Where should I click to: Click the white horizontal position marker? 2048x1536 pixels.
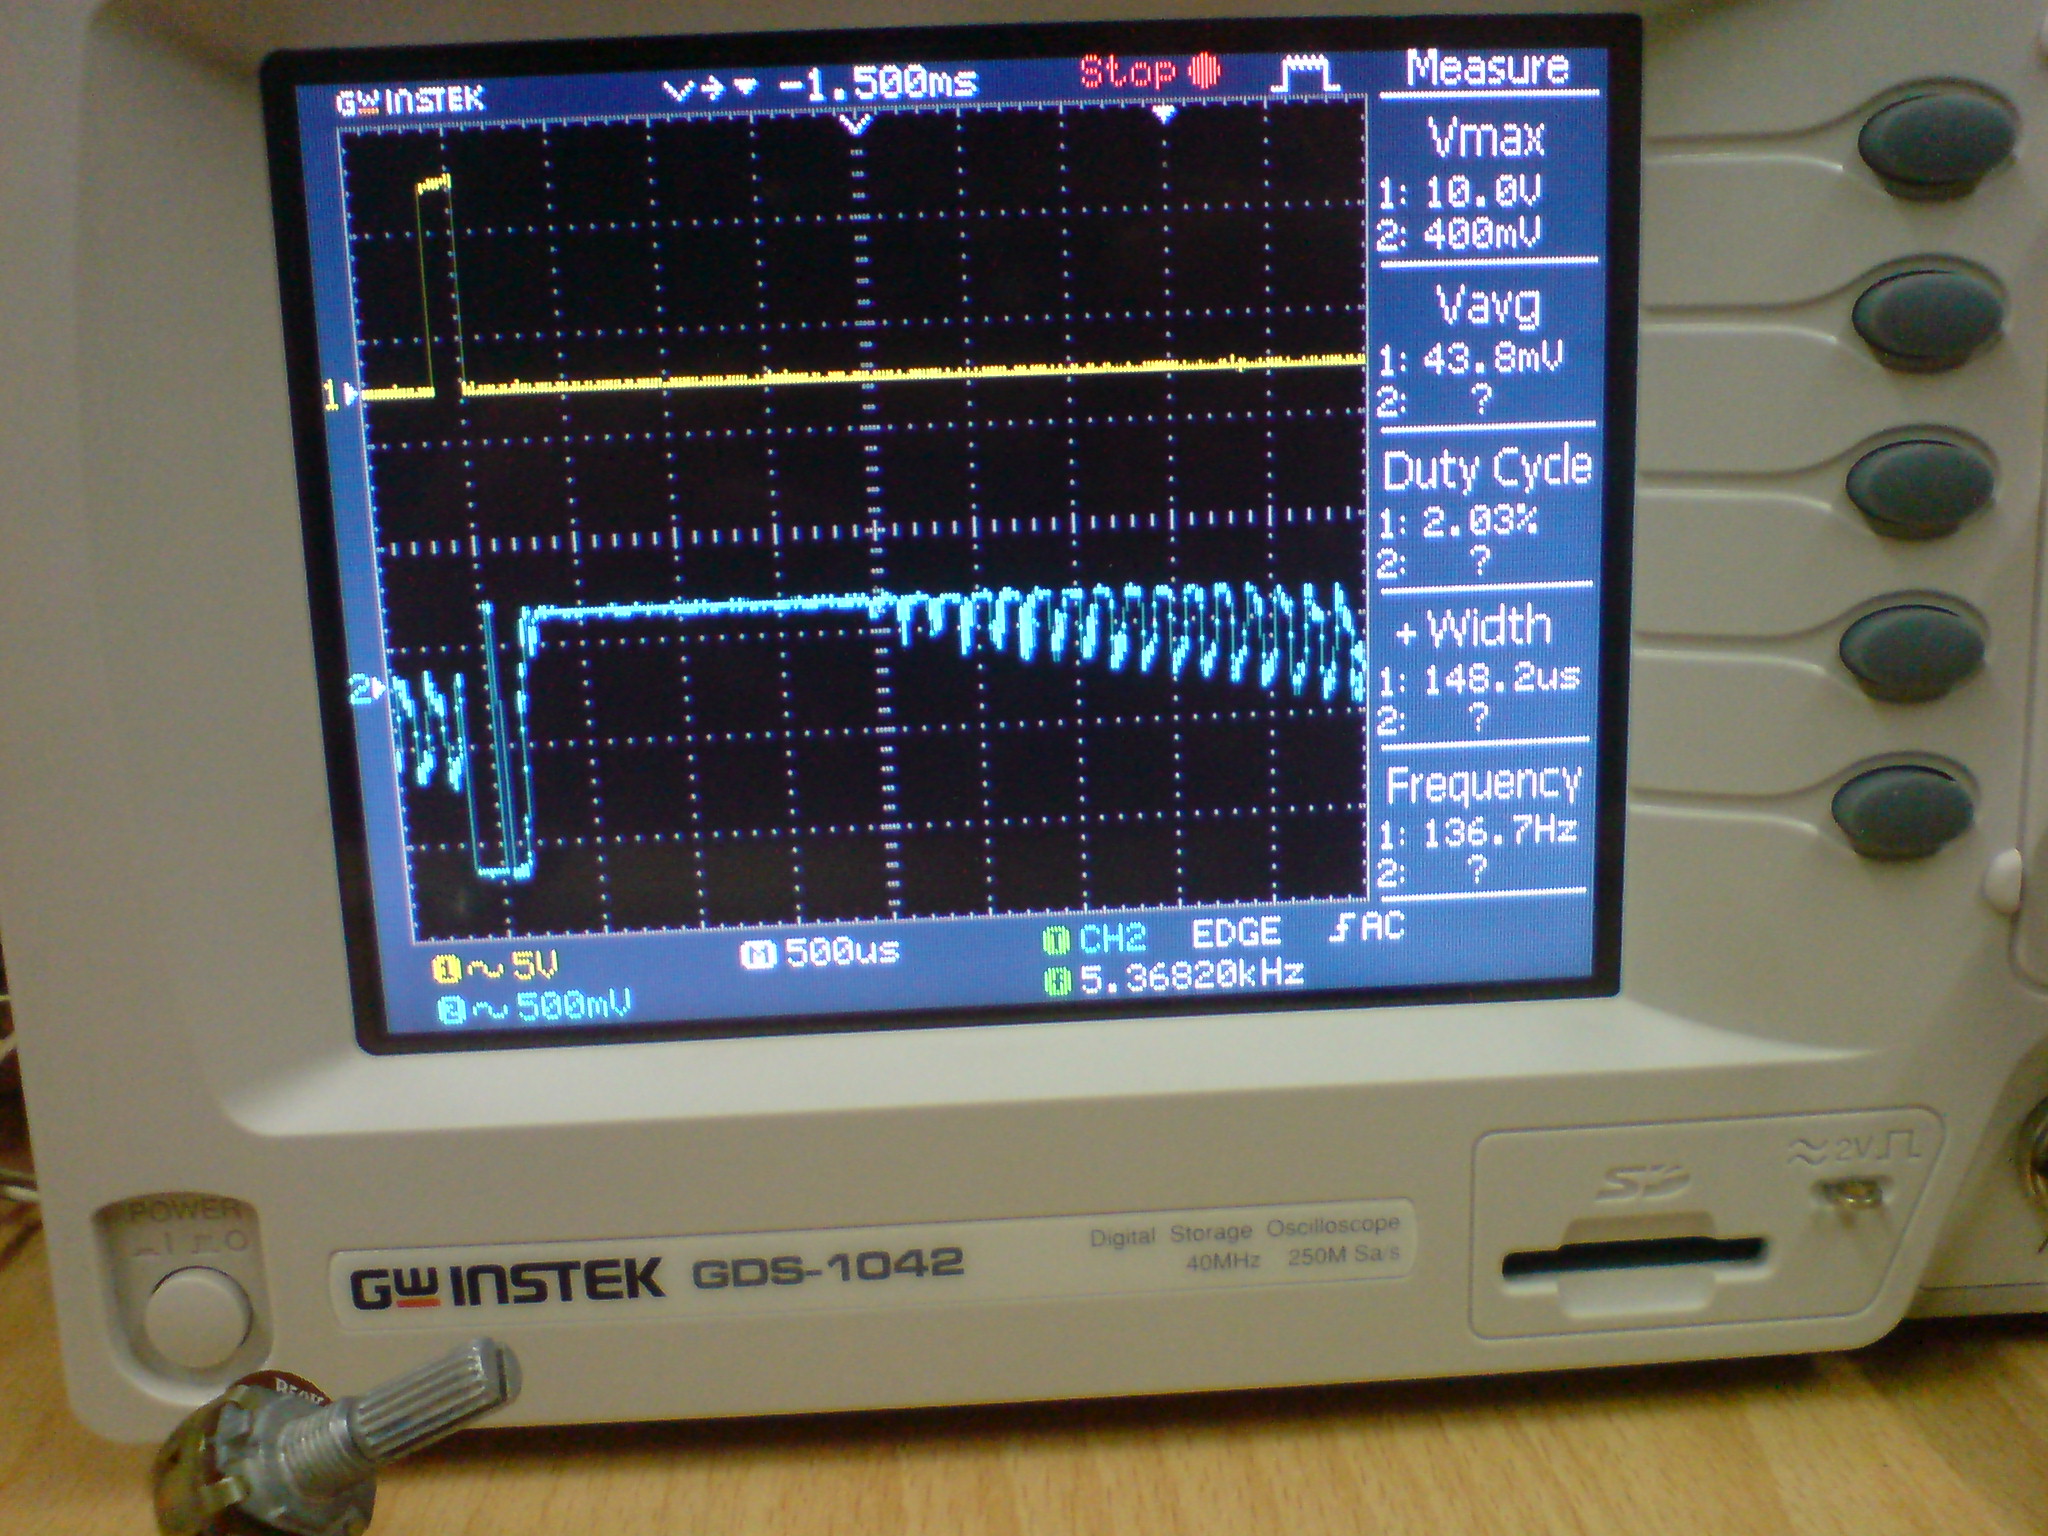(853, 124)
